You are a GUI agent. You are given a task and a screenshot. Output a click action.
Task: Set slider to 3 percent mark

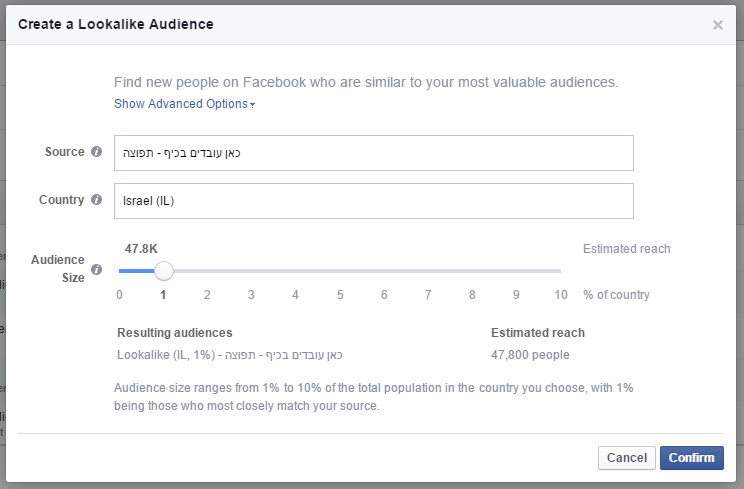[x=251, y=270]
